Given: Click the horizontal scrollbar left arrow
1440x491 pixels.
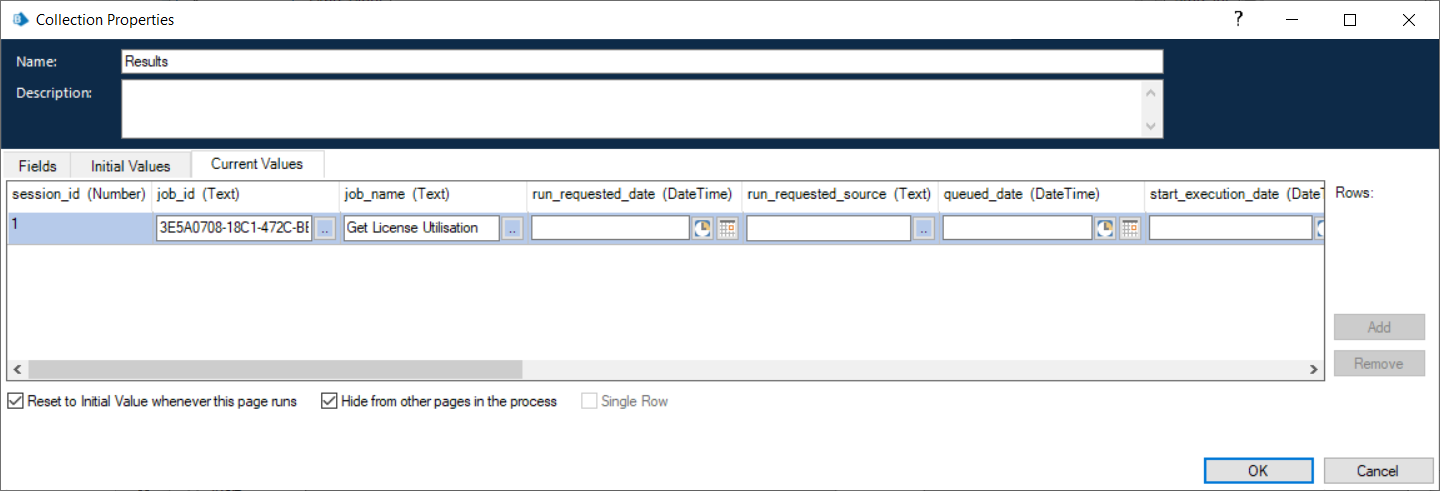Looking at the screenshot, I should (x=17, y=370).
